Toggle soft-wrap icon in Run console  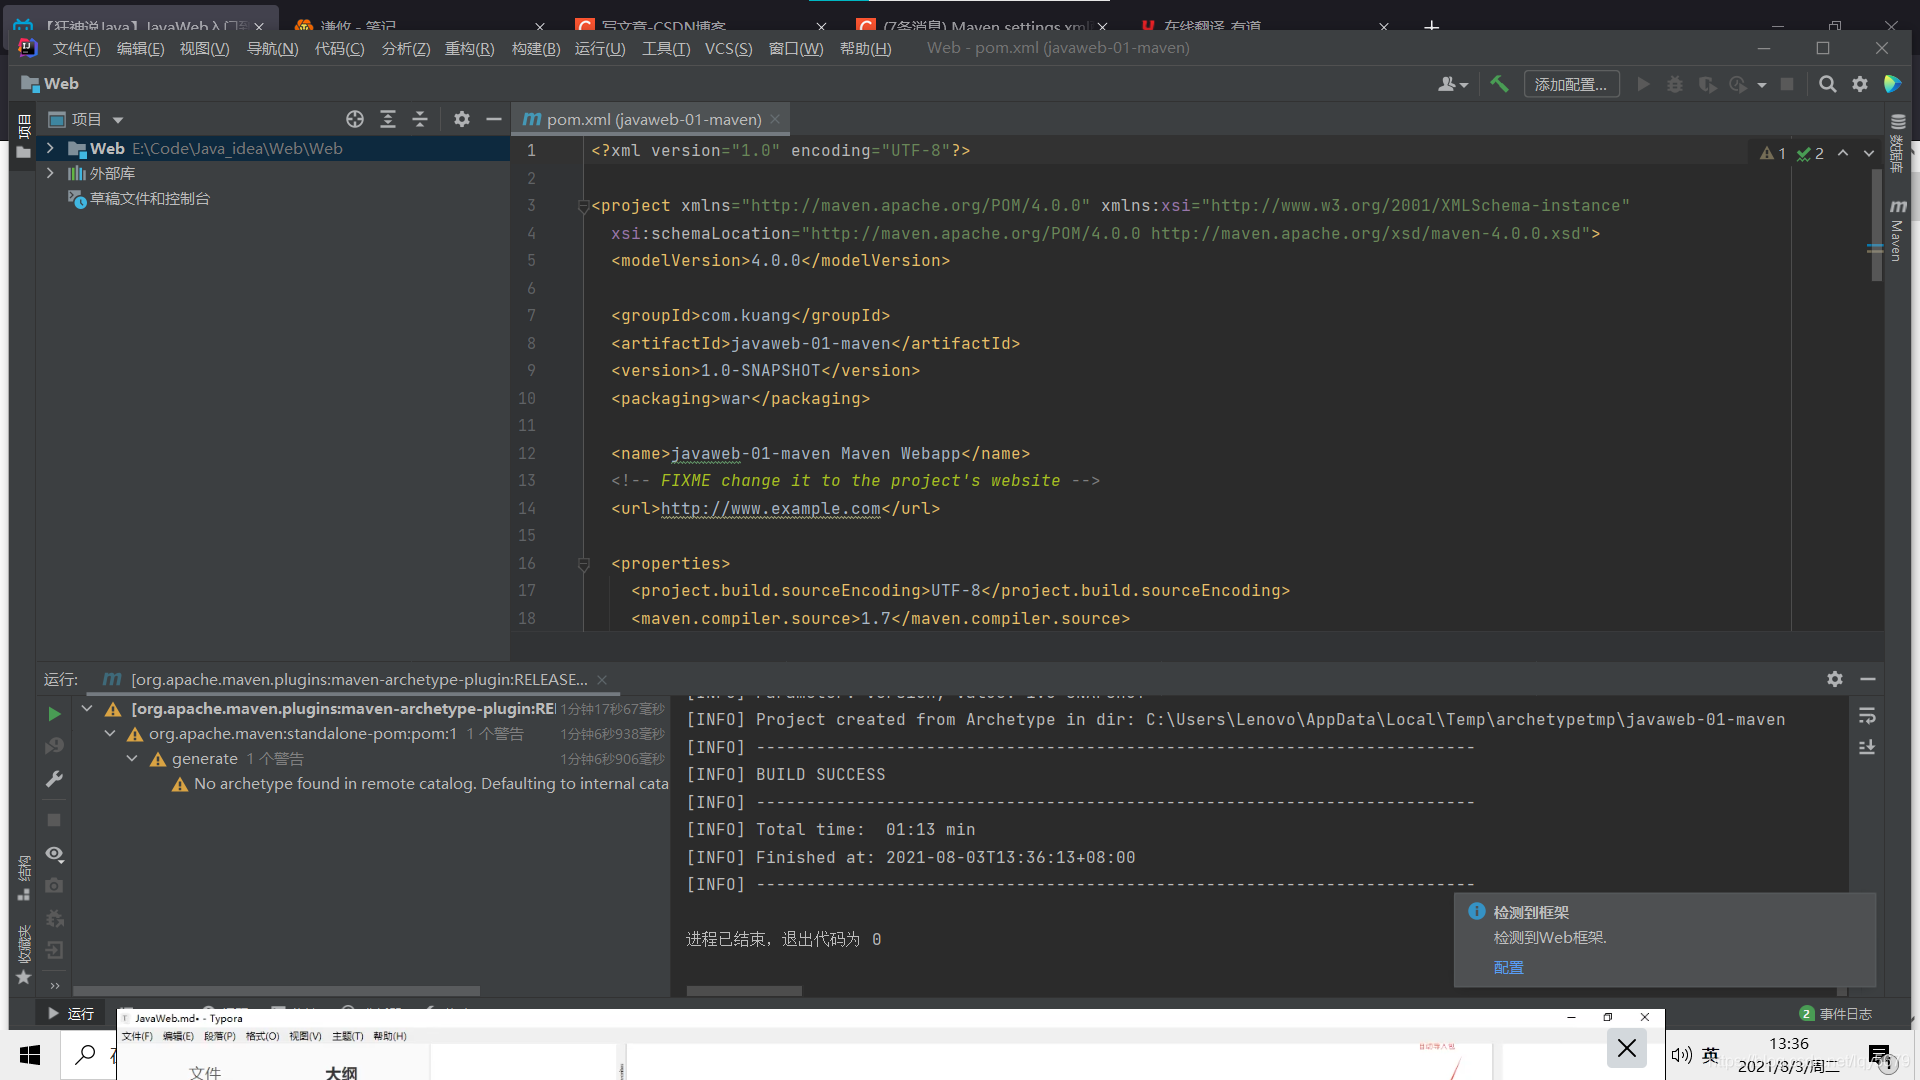point(1867,716)
